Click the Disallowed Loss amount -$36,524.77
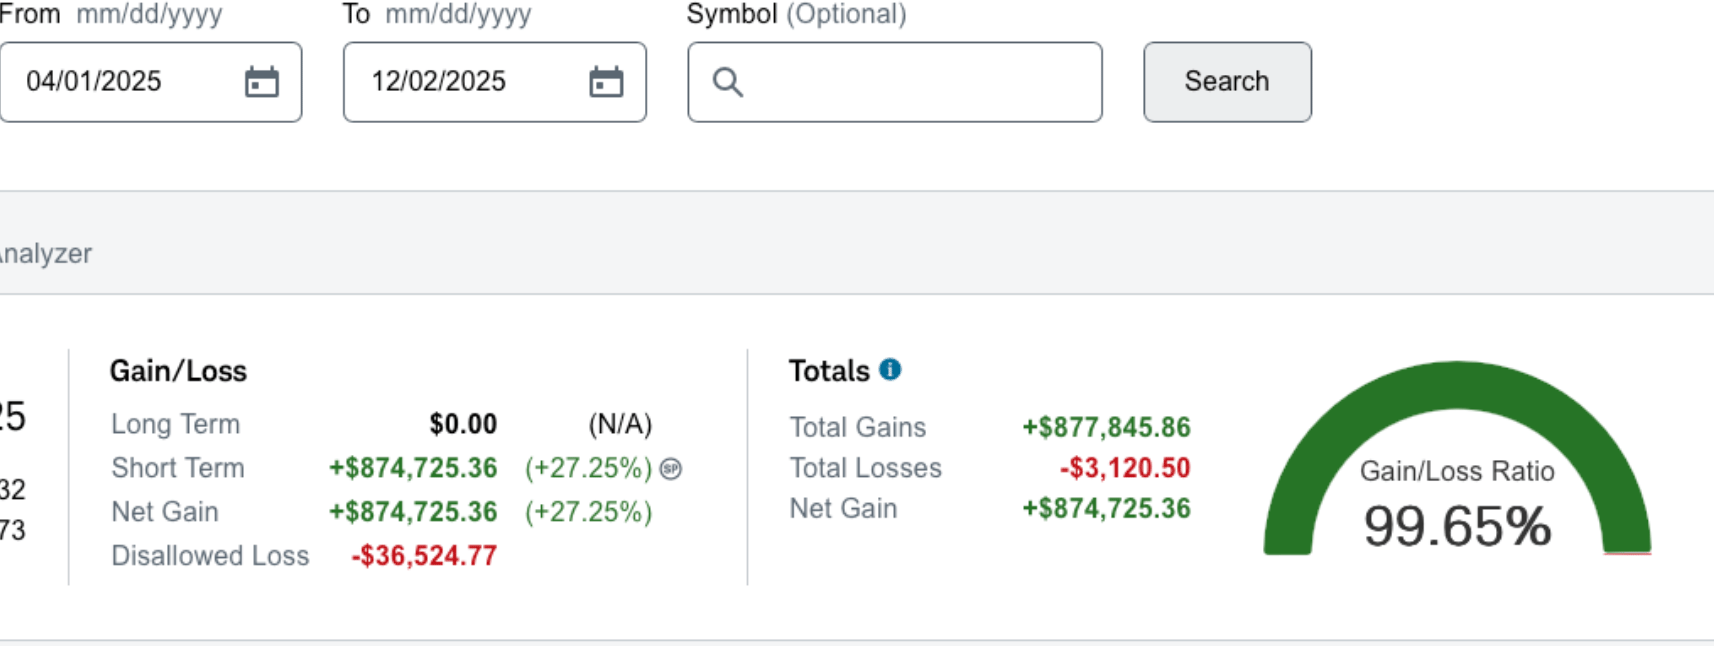Screen dimensions: 1714x646 [424, 556]
